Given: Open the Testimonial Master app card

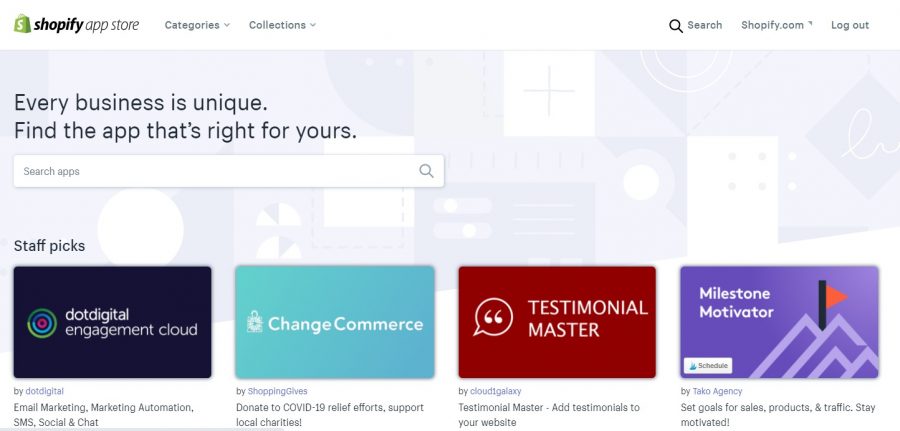Looking at the screenshot, I should [557, 322].
